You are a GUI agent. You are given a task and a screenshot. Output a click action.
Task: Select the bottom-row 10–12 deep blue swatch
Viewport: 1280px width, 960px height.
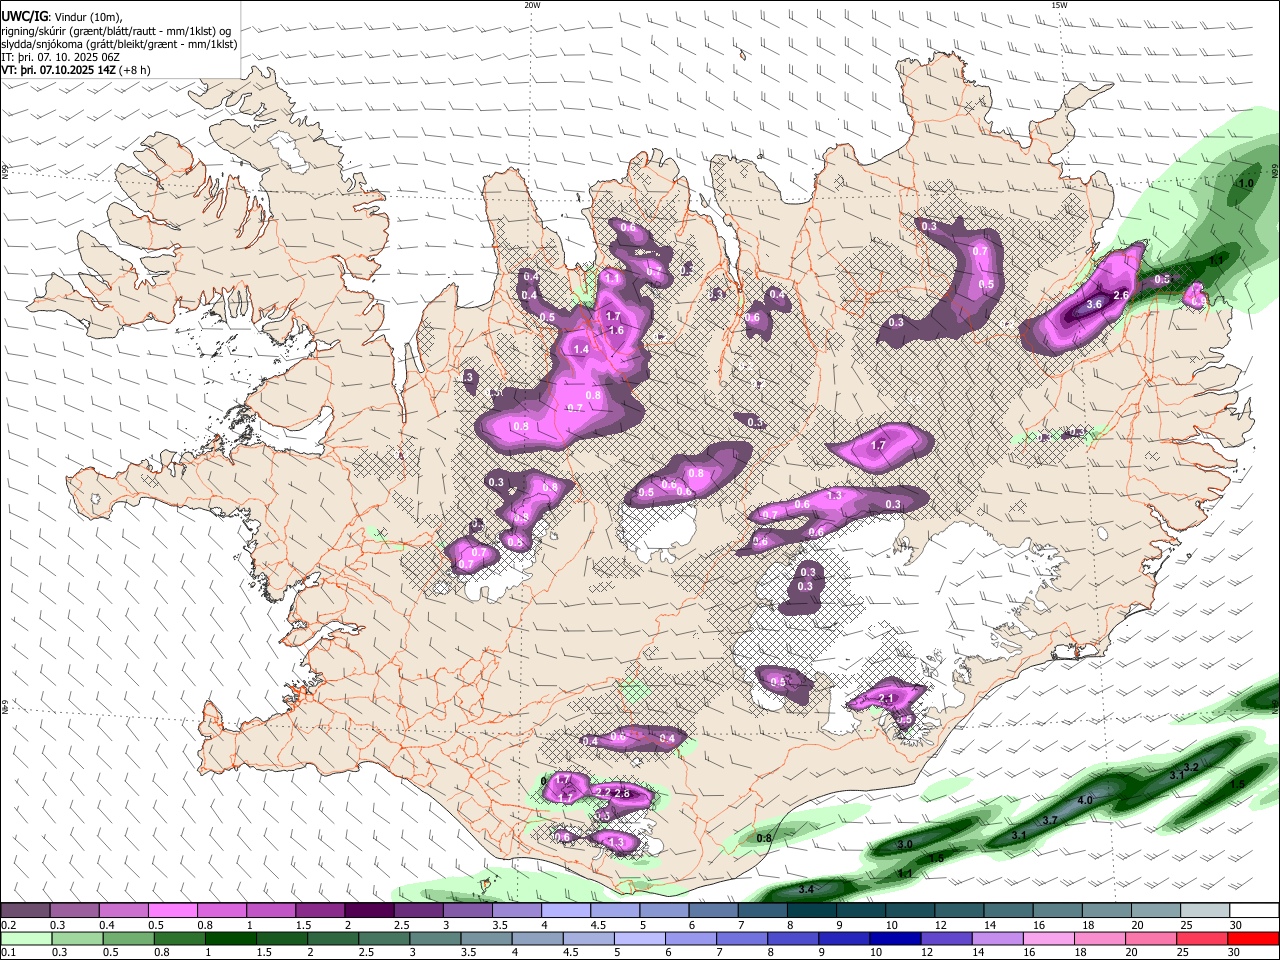point(896,939)
